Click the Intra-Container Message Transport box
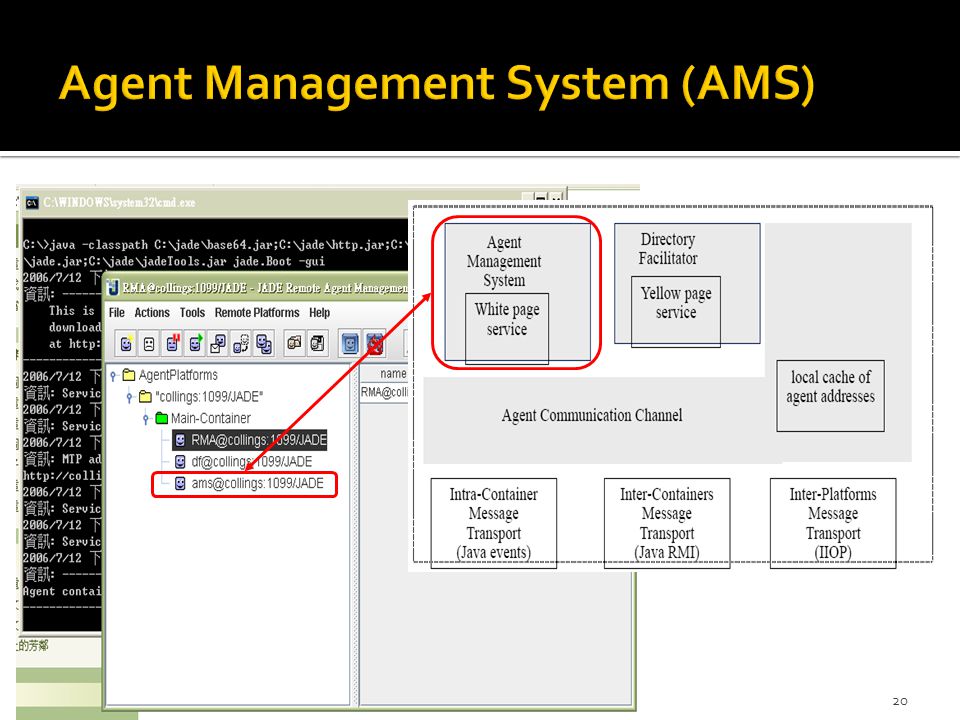The width and height of the screenshot is (960, 720). point(493,523)
